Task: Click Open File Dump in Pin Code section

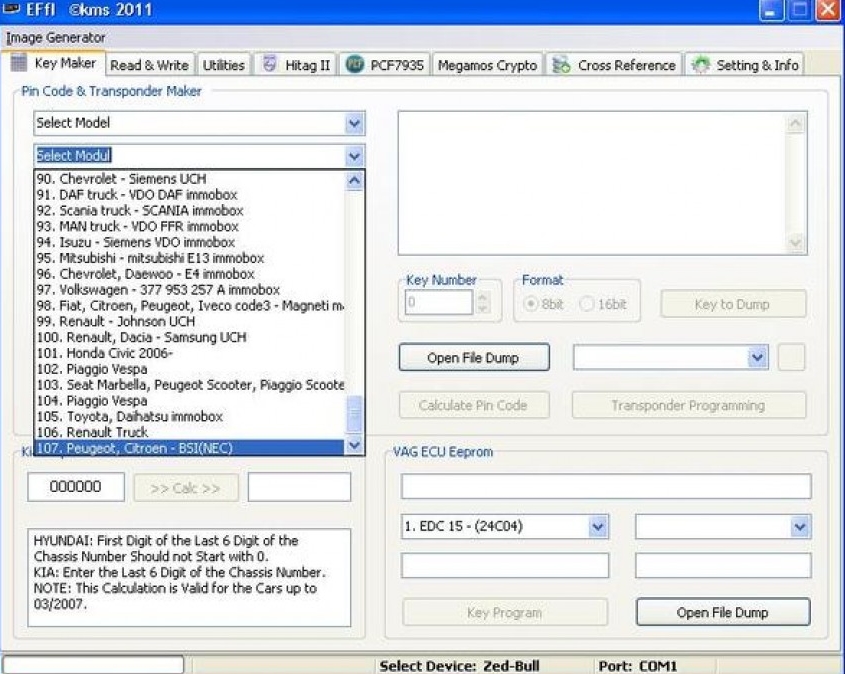Action: [474, 357]
